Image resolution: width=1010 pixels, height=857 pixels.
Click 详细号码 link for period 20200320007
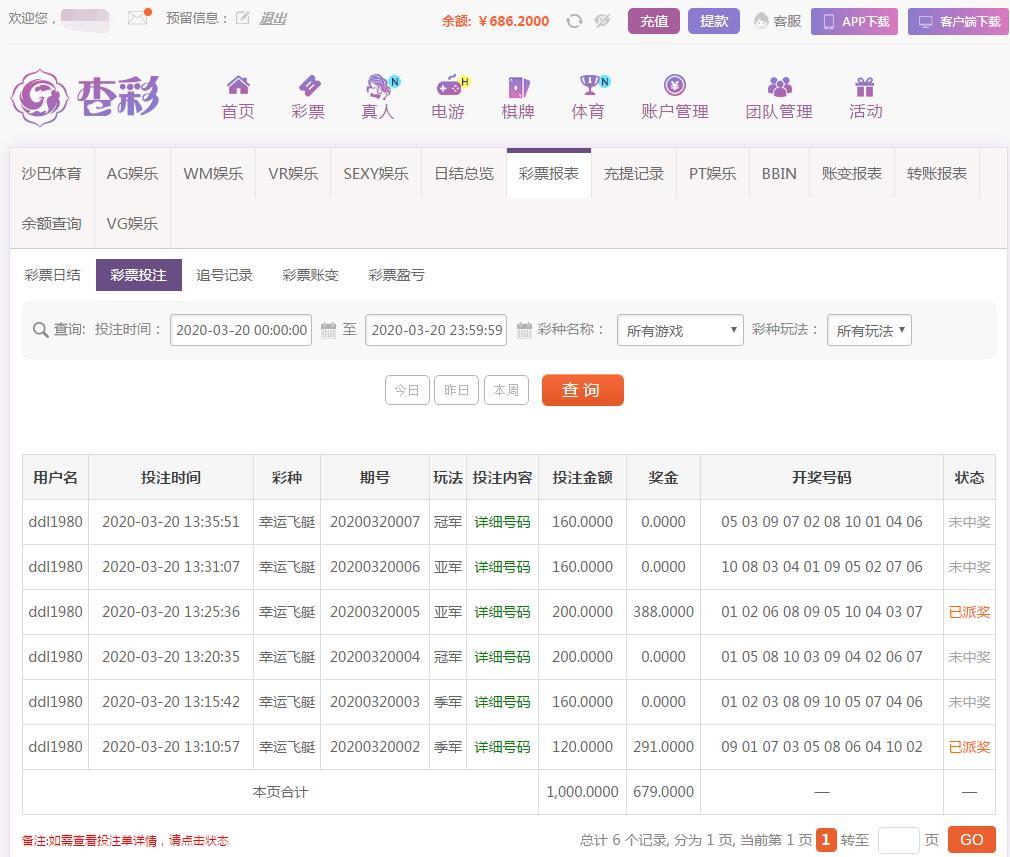(x=502, y=522)
